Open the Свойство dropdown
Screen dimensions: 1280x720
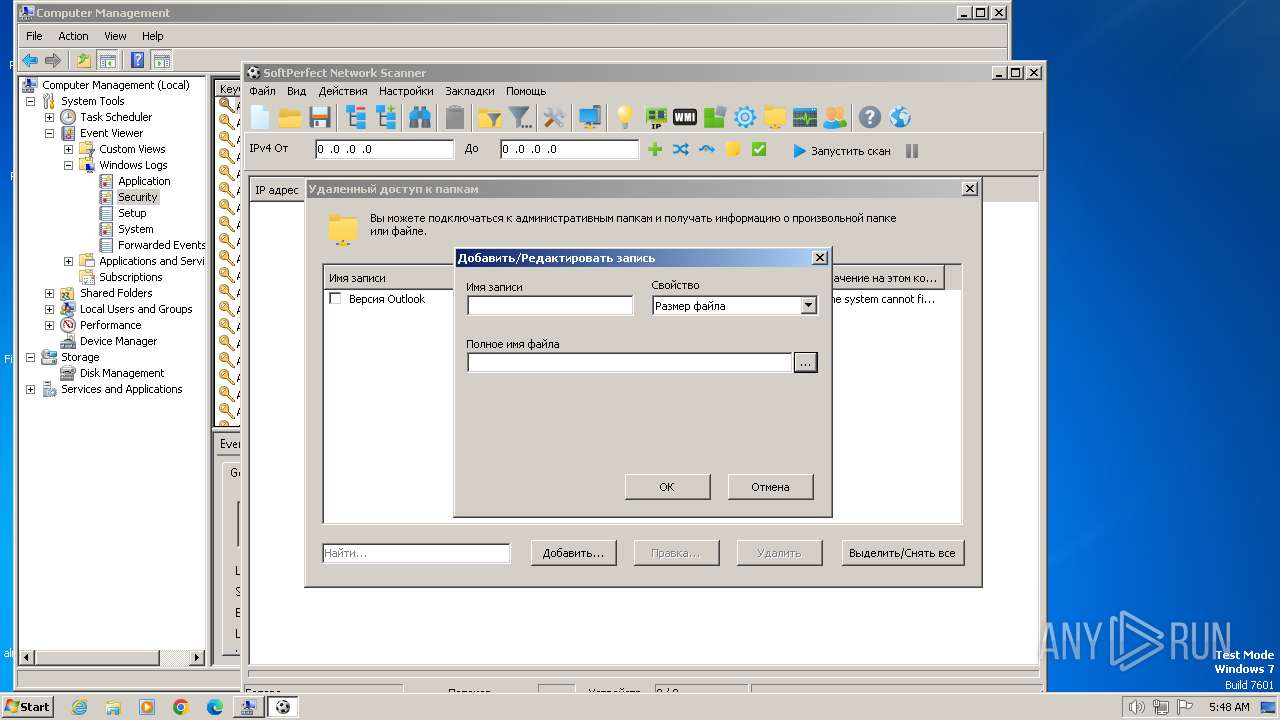(x=809, y=306)
